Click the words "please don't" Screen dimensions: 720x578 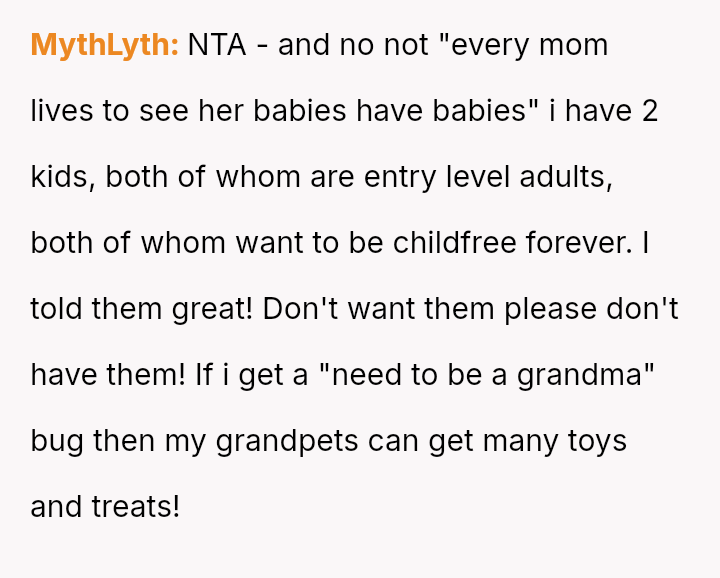click(591, 309)
